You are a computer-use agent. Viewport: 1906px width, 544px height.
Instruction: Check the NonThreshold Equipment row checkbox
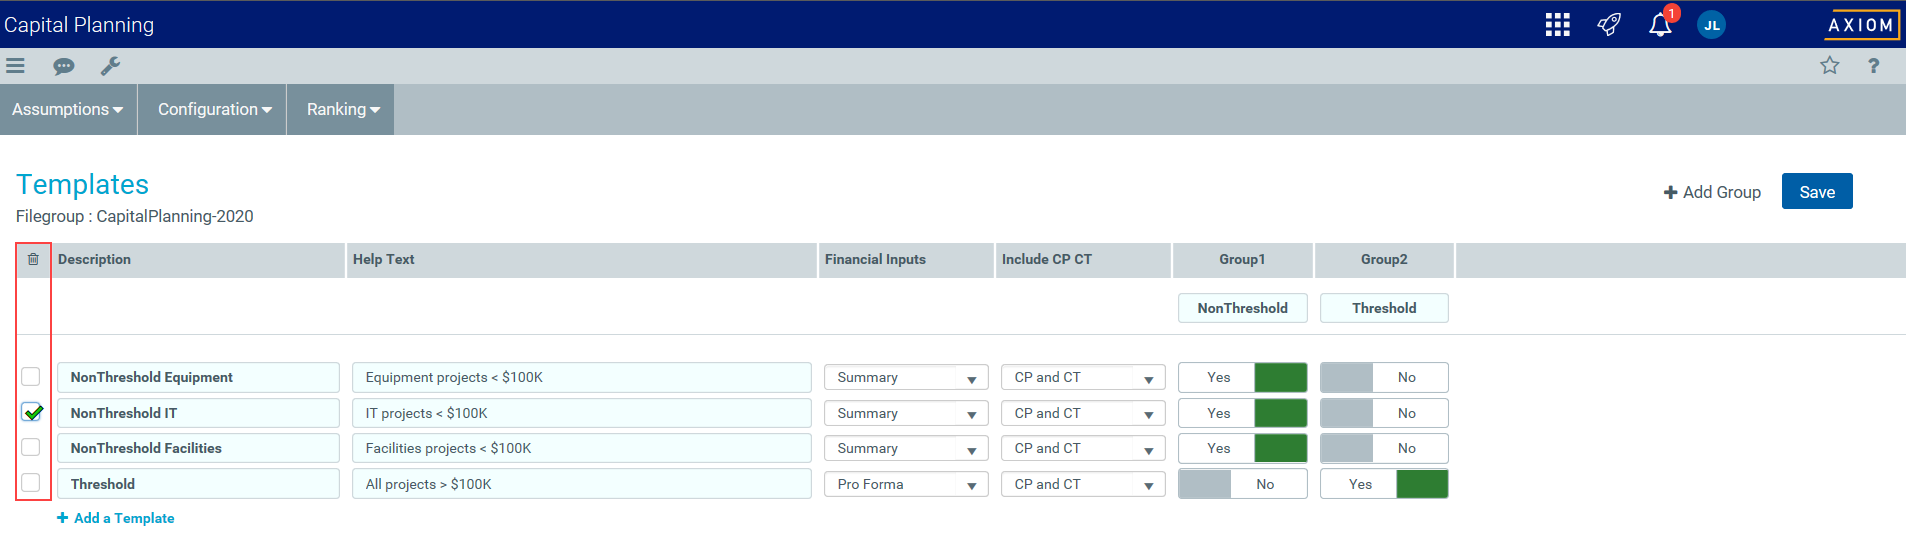31,377
